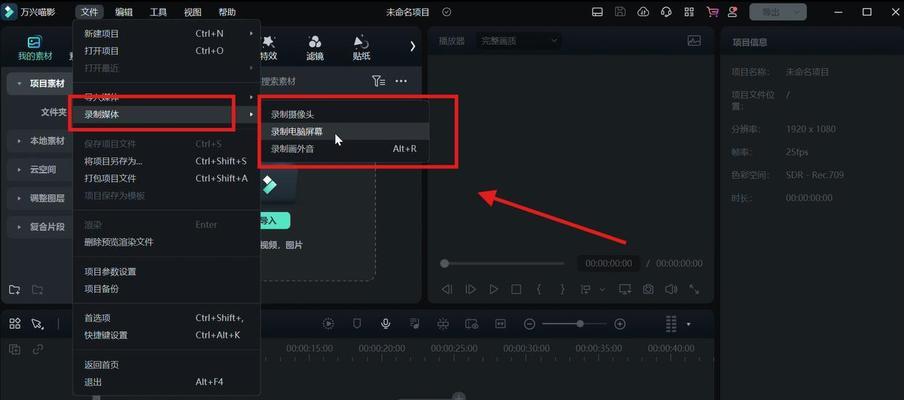Adjust the timeline zoom slider handle
The height and width of the screenshot is (400, 904).
[x=580, y=324]
